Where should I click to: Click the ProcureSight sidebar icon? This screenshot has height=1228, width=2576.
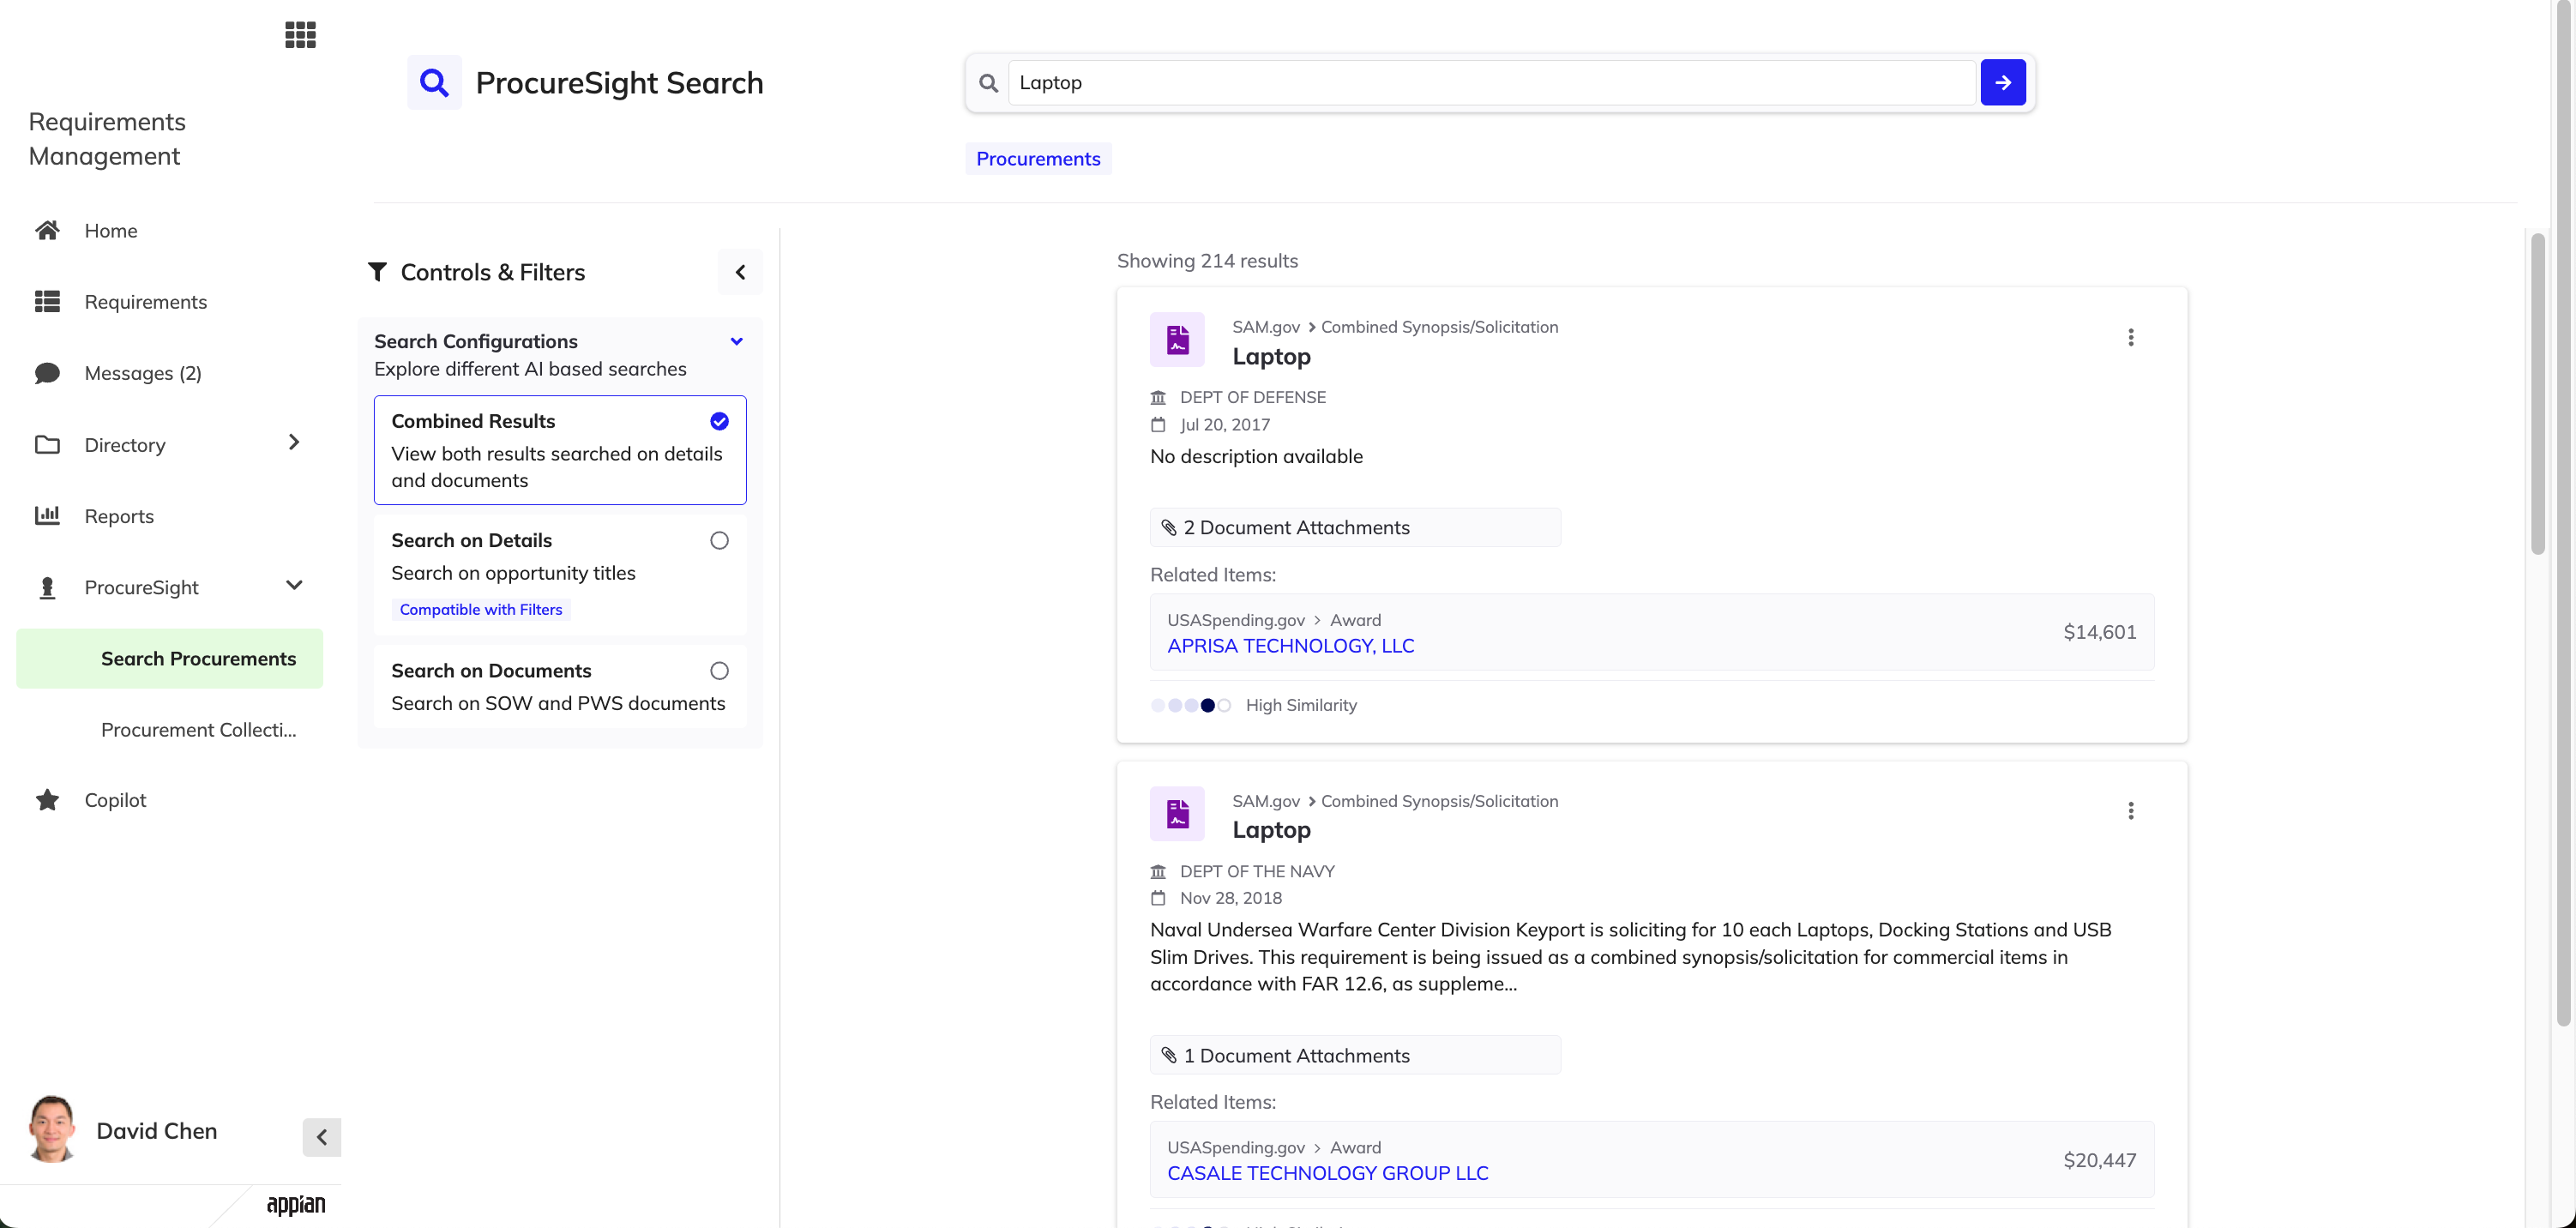[x=47, y=588]
